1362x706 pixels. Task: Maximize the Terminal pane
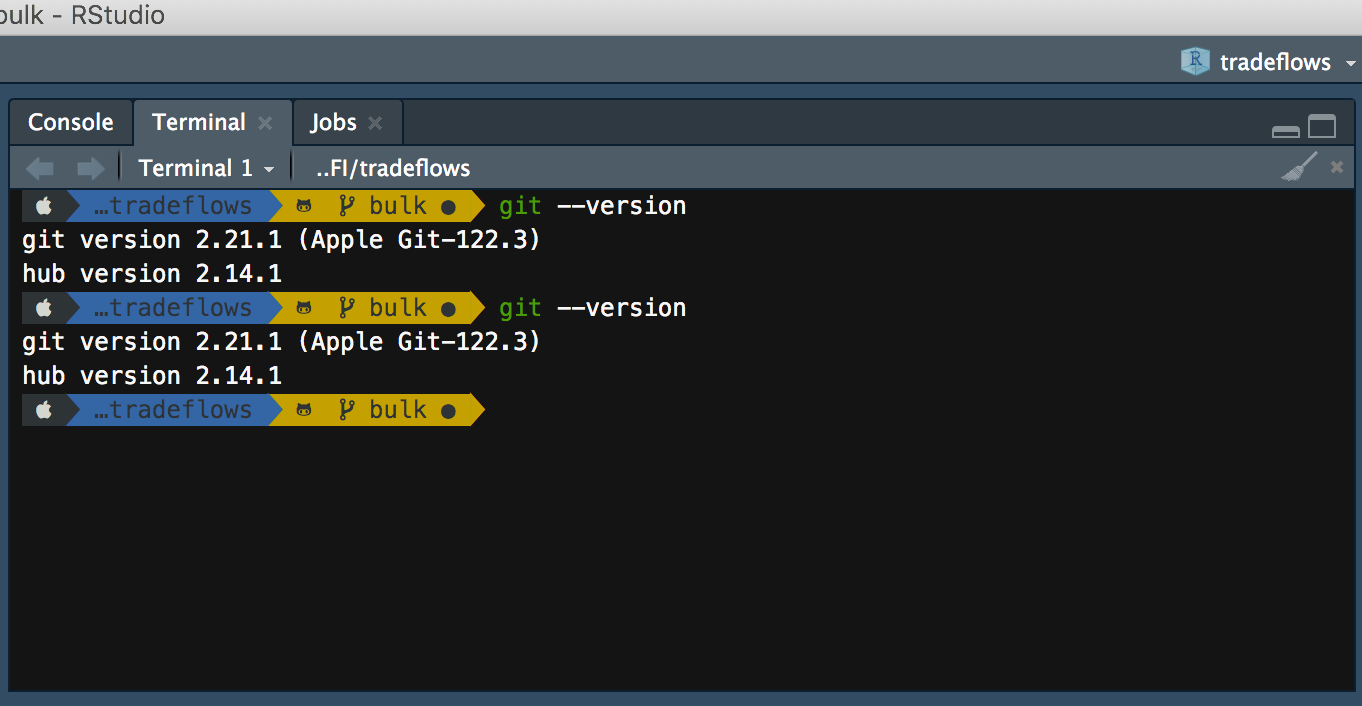pyautogui.click(x=1322, y=127)
